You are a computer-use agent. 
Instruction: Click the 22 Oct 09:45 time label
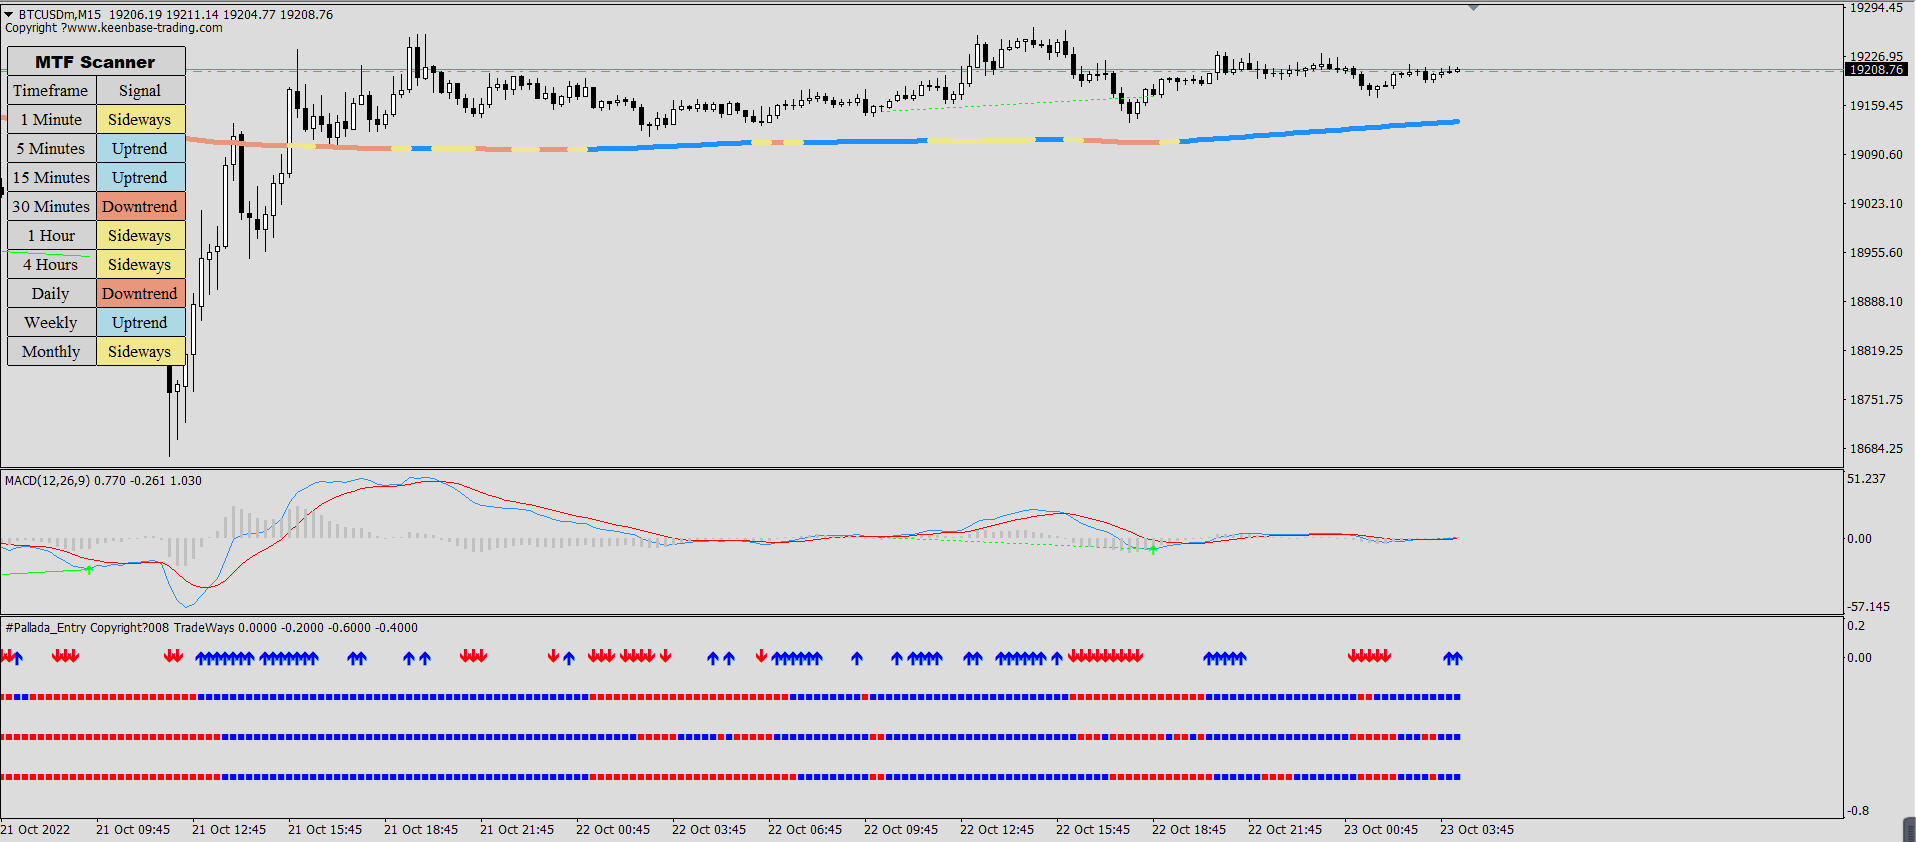pyautogui.click(x=901, y=830)
